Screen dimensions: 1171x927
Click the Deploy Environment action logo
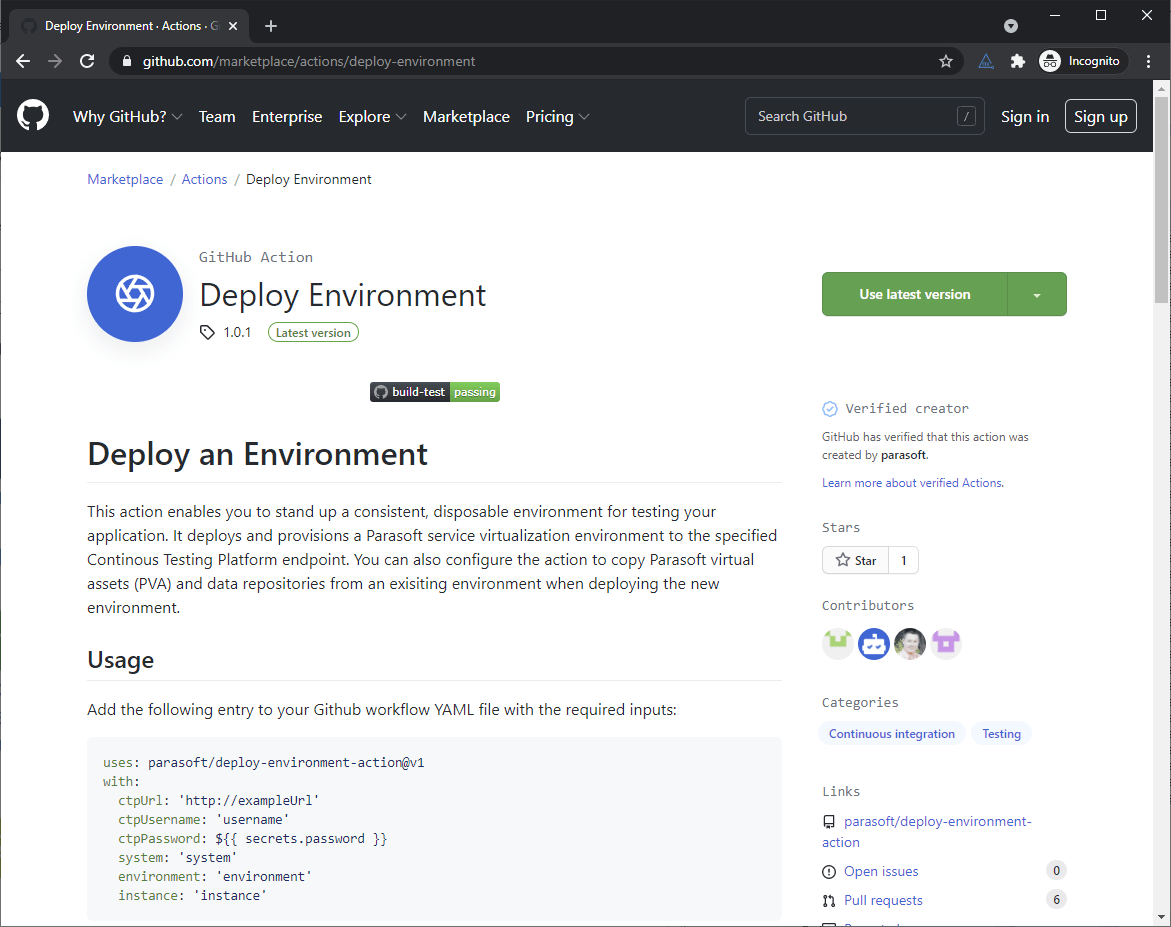click(x=135, y=294)
